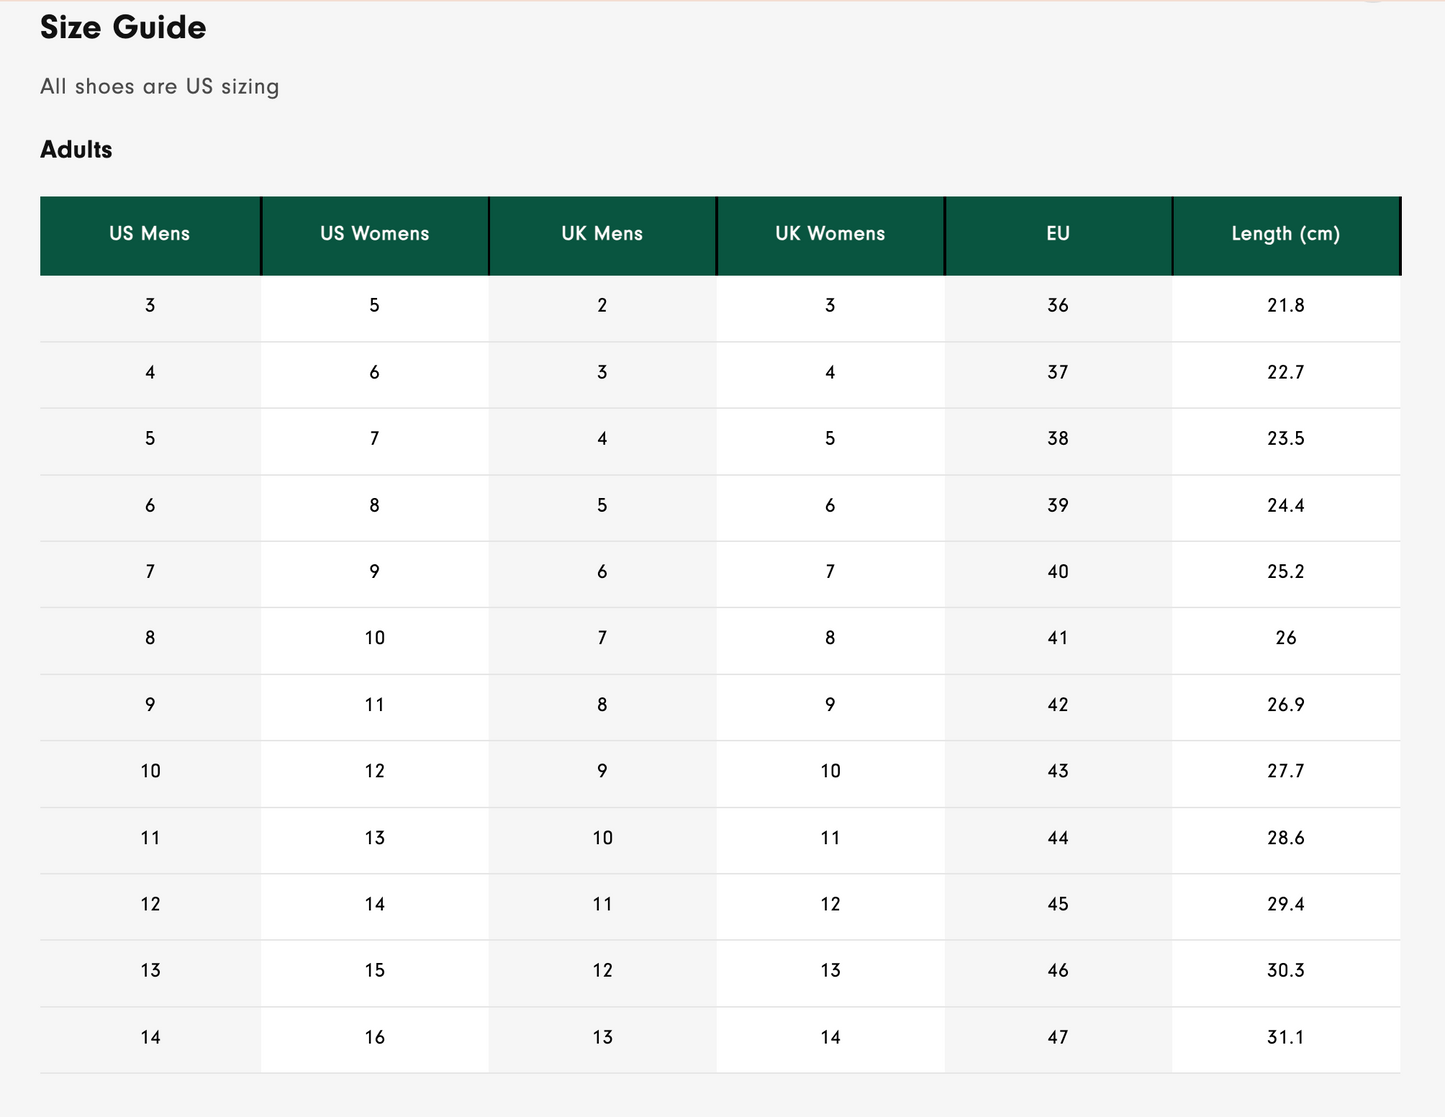Select the EU size 47 cell

pyautogui.click(x=1058, y=1038)
